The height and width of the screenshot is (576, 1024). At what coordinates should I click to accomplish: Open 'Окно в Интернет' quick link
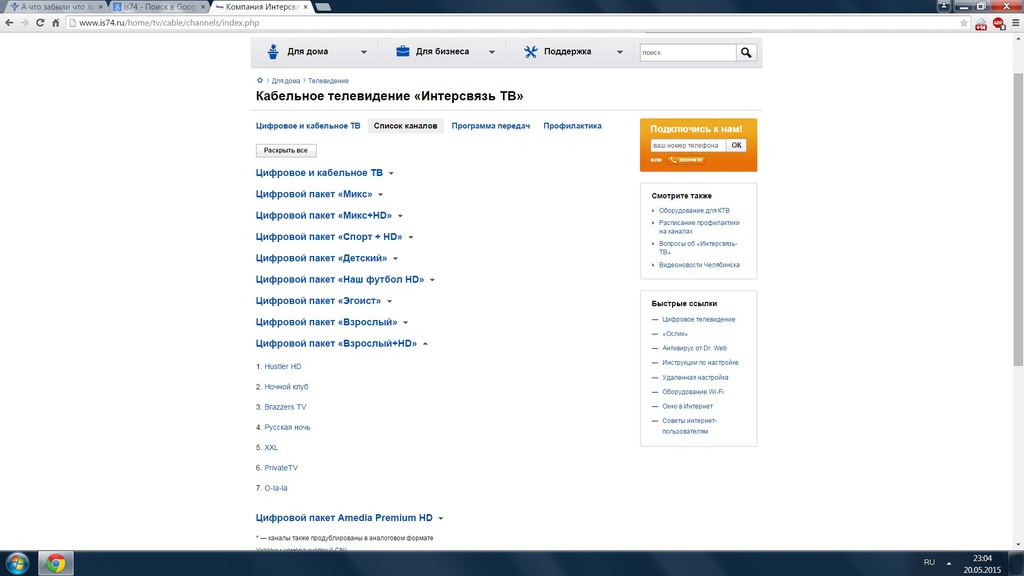point(688,406)
